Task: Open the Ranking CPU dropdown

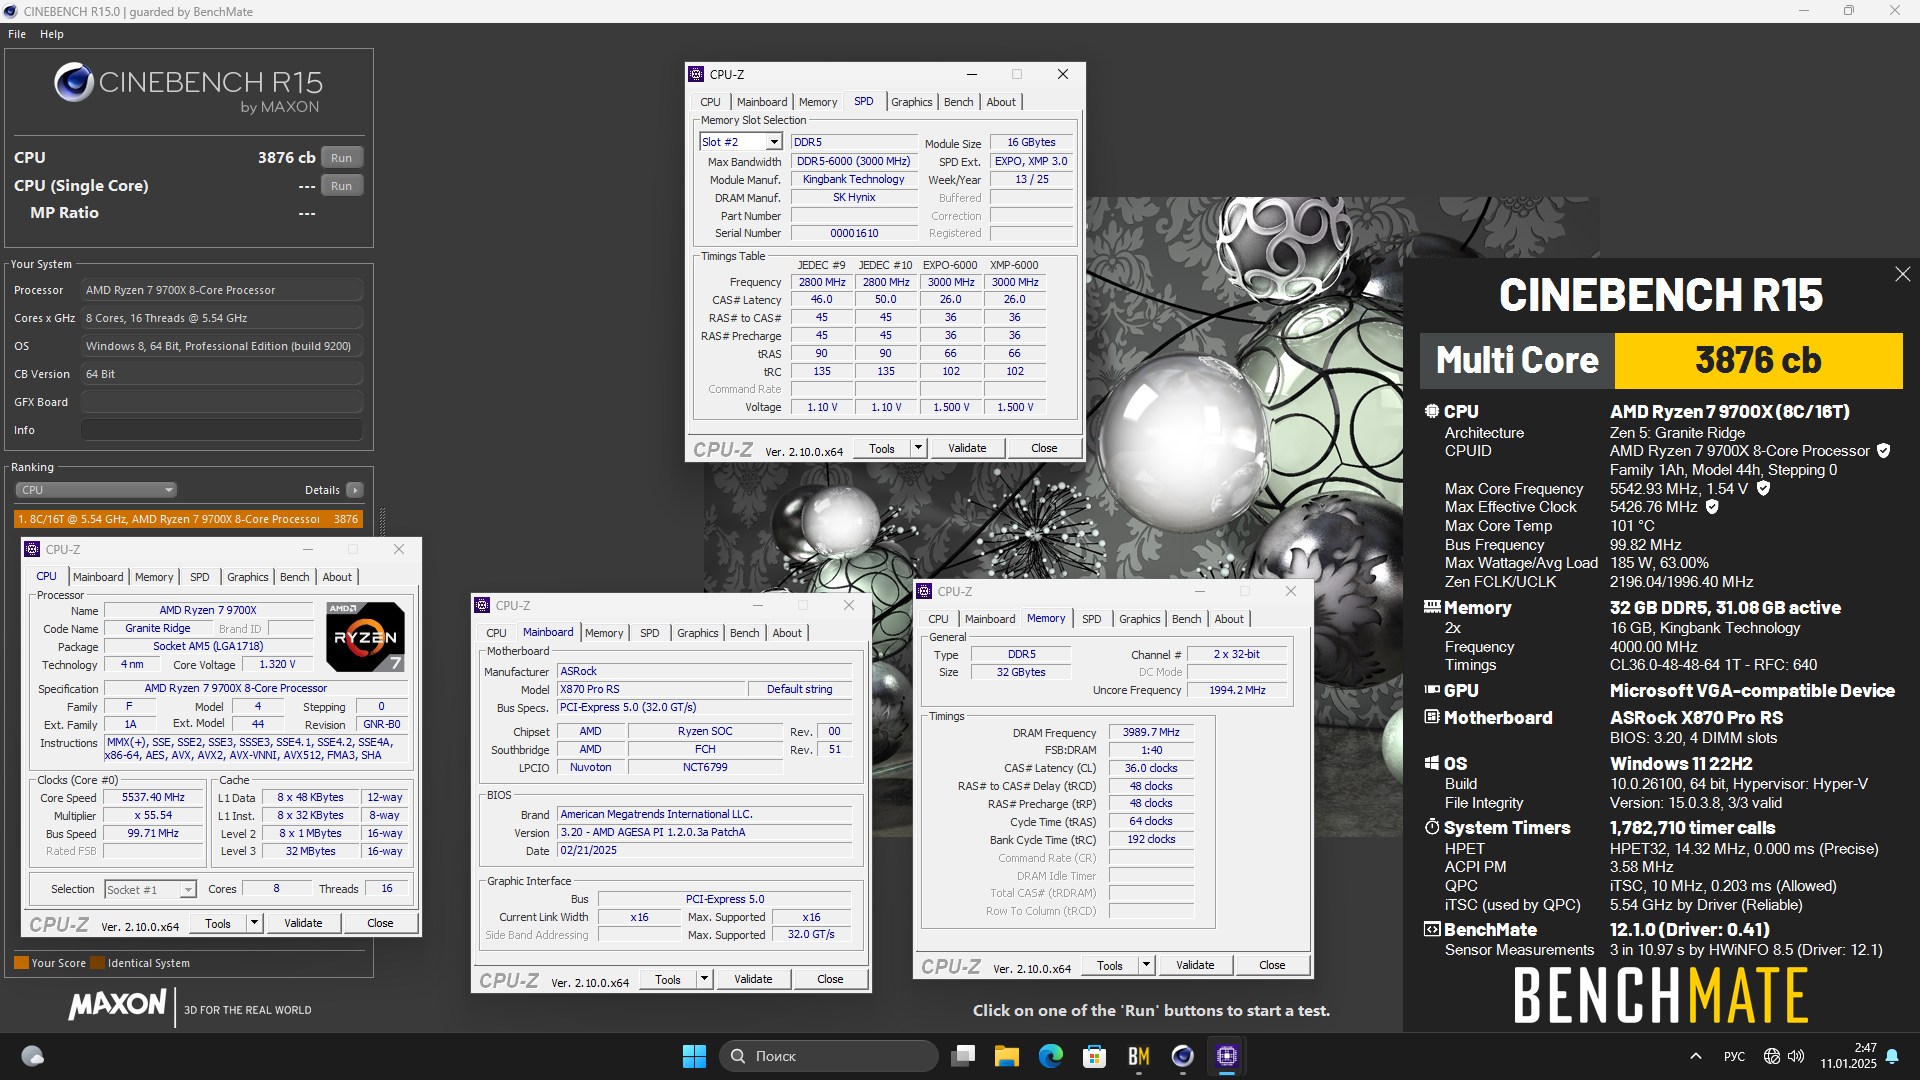Action: (x=96, y=490)
